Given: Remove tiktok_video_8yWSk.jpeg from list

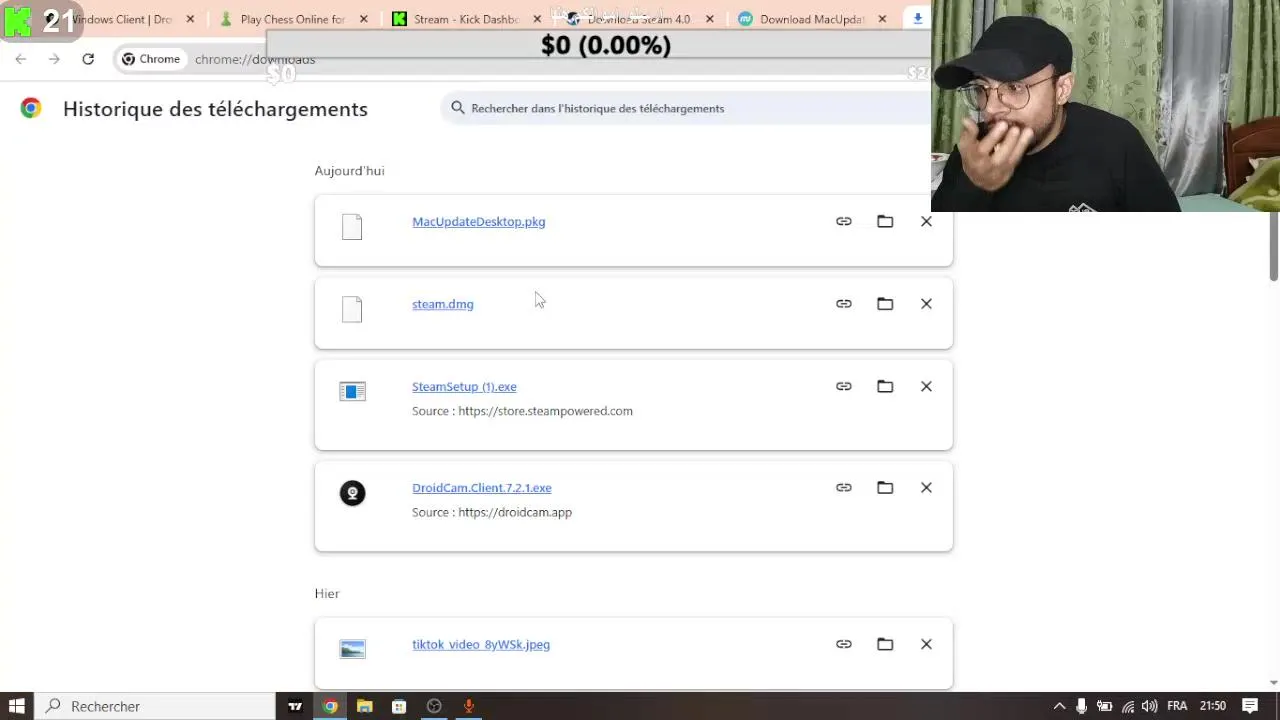Looking at the screenshot, I should click(926, 644).
